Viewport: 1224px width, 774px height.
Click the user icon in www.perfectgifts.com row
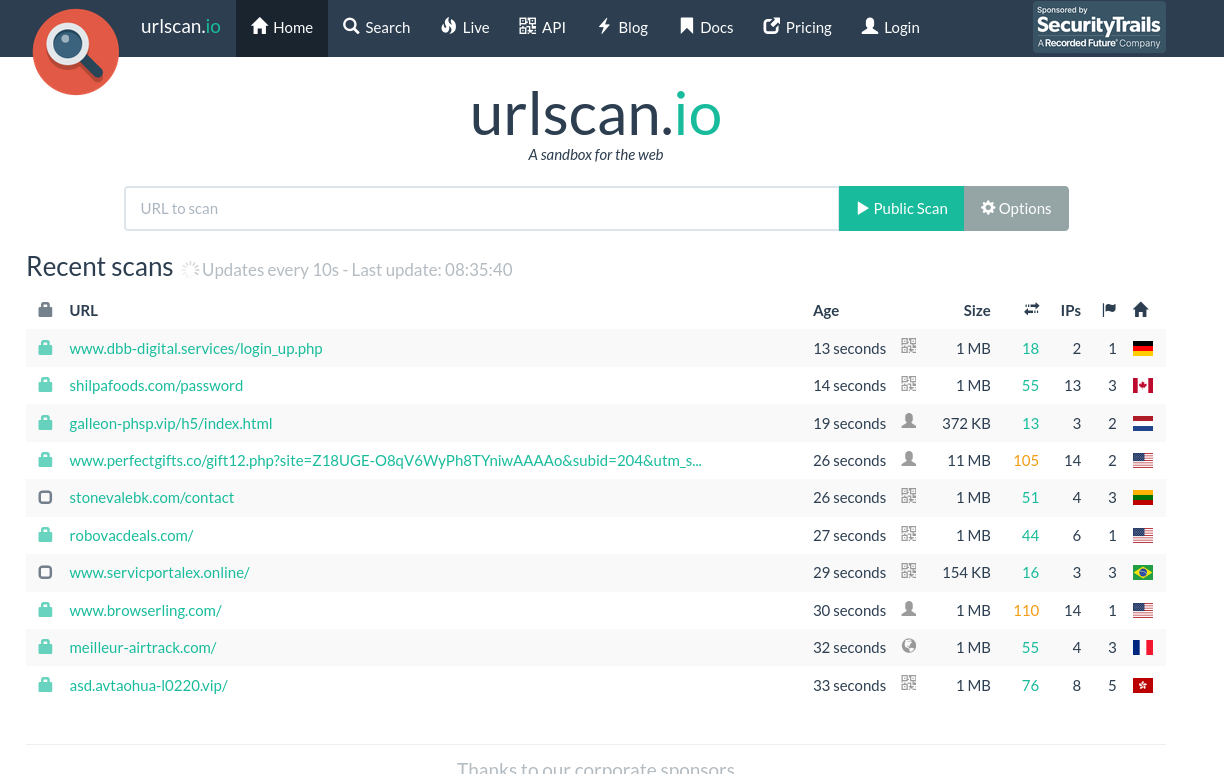click(908, 458)
